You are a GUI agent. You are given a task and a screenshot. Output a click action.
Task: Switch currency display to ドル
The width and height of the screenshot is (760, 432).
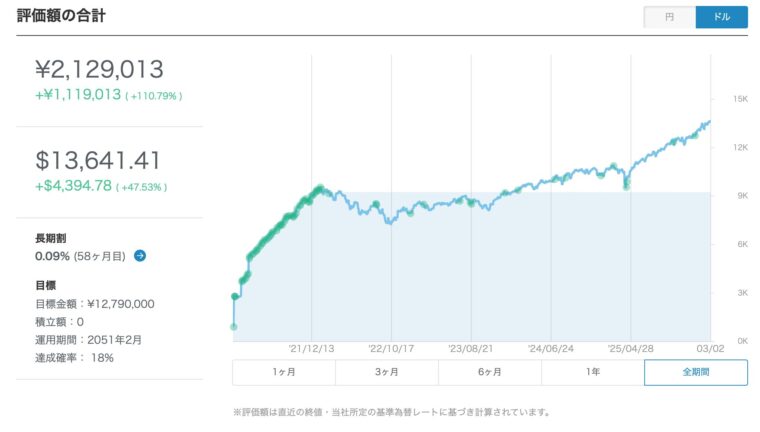tap(721, 17)
